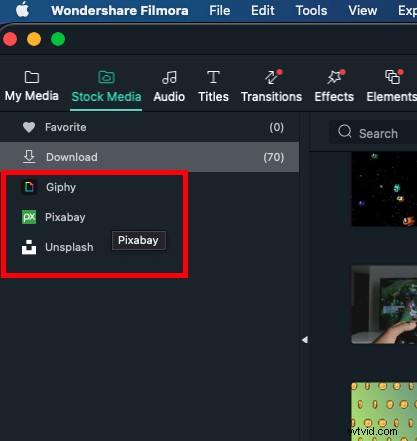Viewport: 417px width, 441px height.
Task: Collapse the sidebar with the triangle arrow
Action: [x=305, y=340]
